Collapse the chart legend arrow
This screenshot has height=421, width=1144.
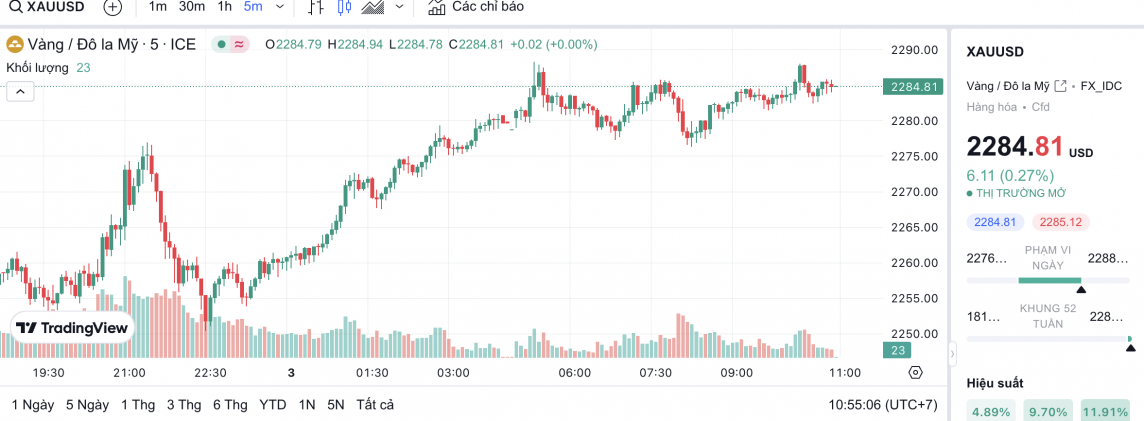(x=21, y=91)
